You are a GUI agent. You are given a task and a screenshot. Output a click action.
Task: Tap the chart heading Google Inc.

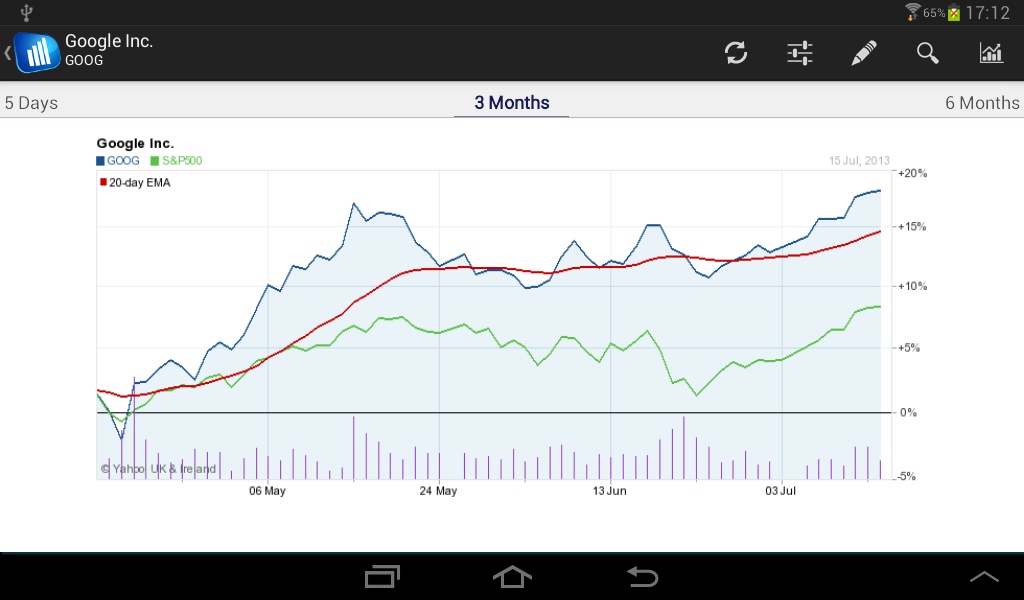tap(135, 143)
